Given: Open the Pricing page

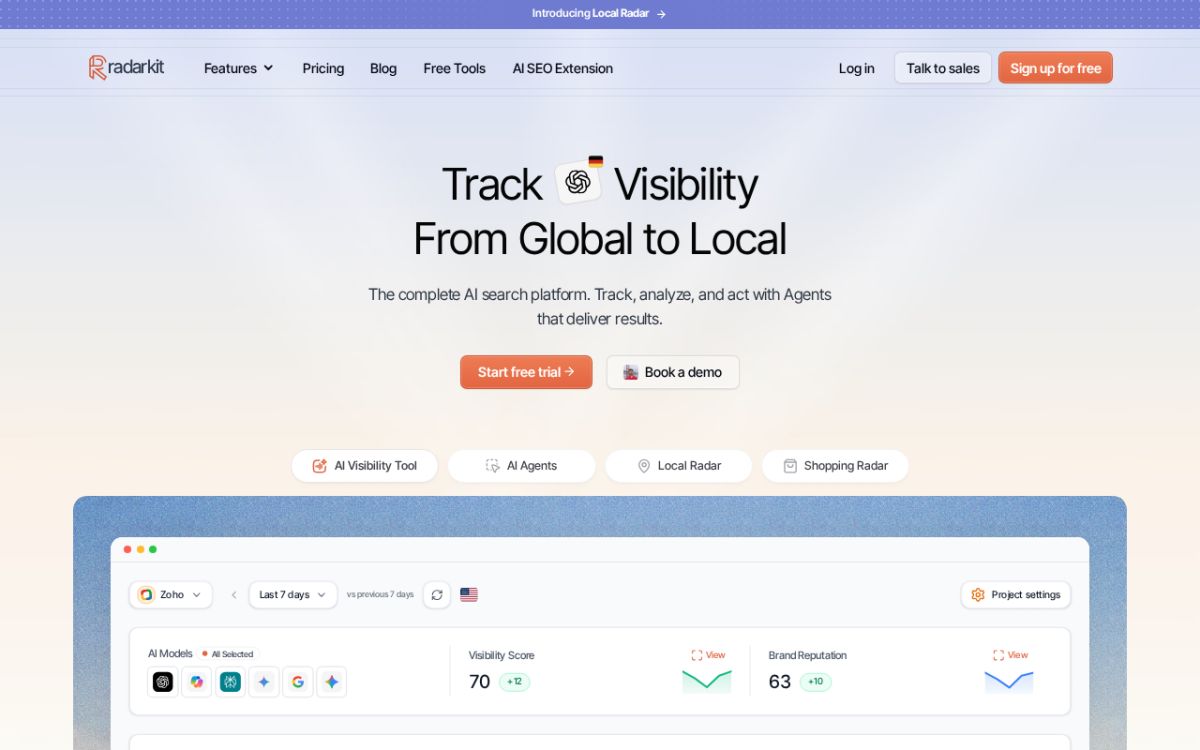Looking at the screenshot, I should pyautogui.click(x=323, y=68).
